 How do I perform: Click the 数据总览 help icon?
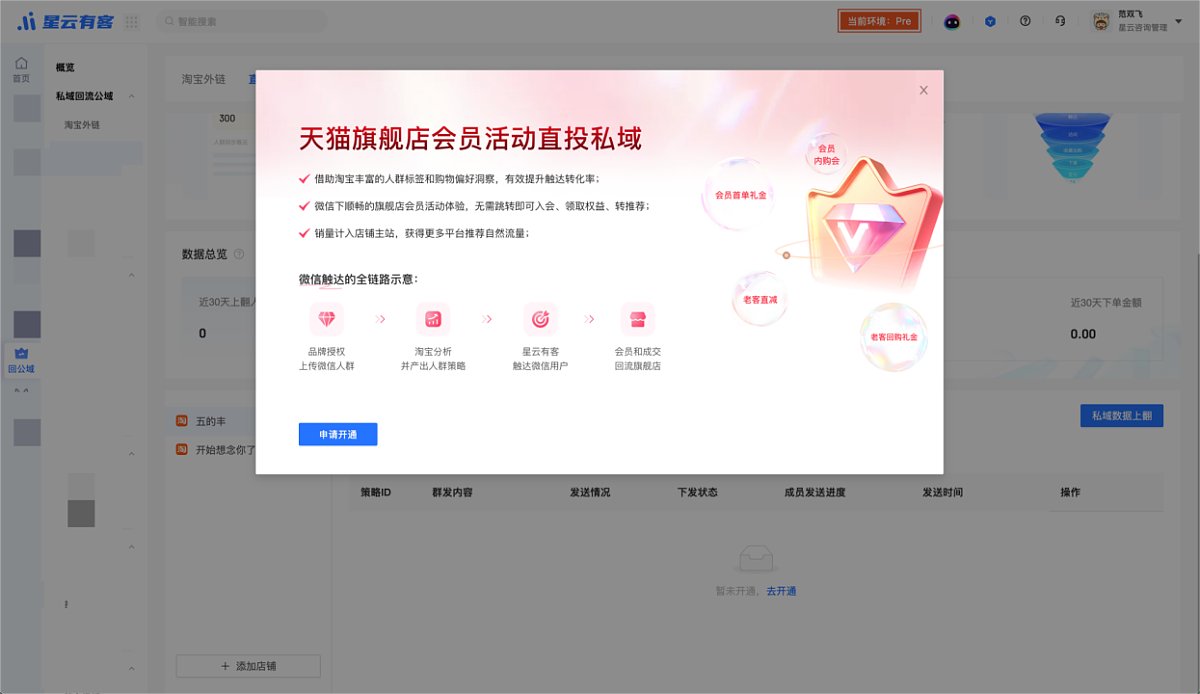pyautogui.click(x=238, y=254)
